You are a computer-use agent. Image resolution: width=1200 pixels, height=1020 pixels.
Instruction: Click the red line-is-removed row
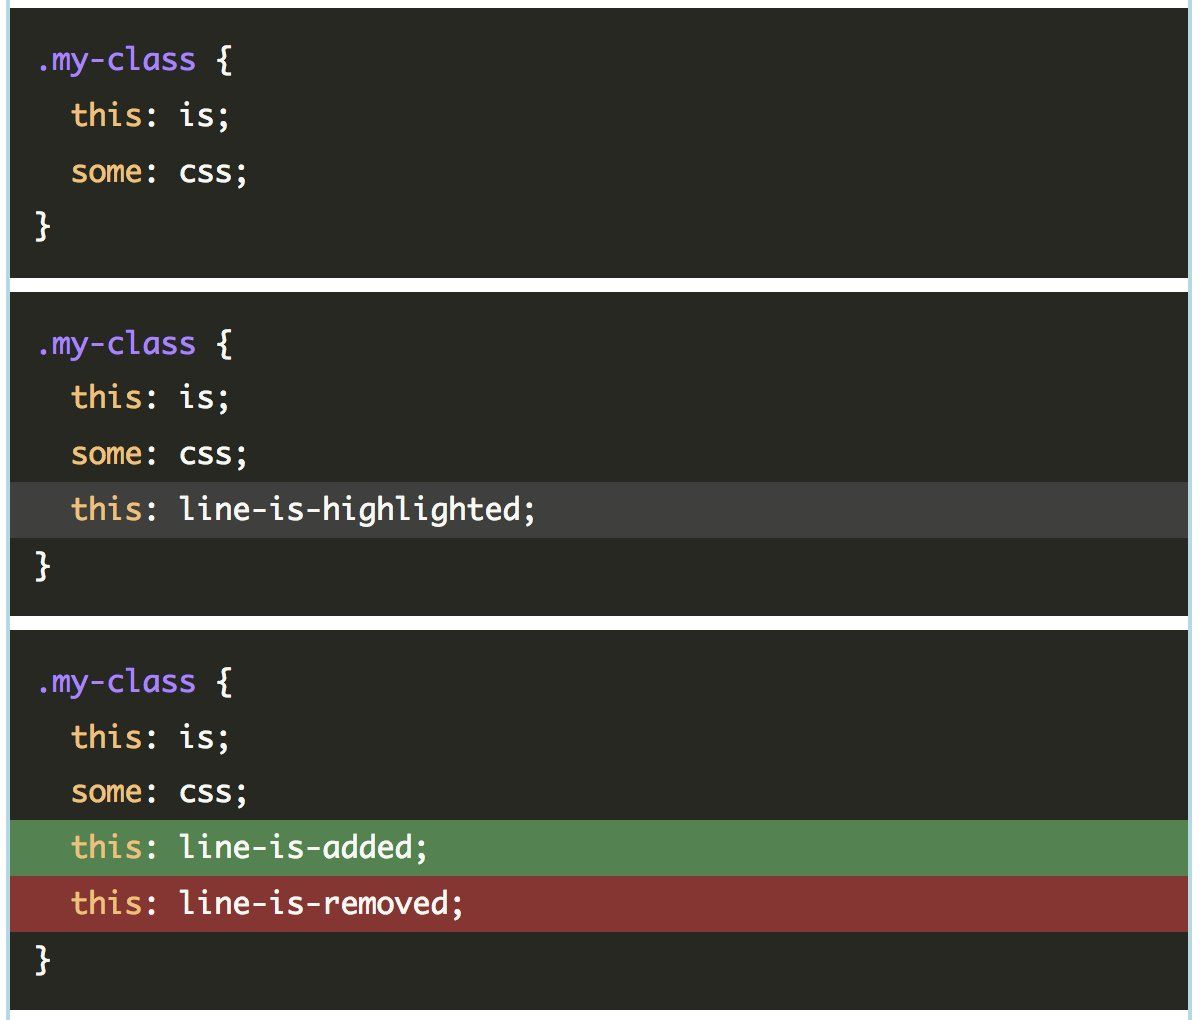(x=598, y=904)
